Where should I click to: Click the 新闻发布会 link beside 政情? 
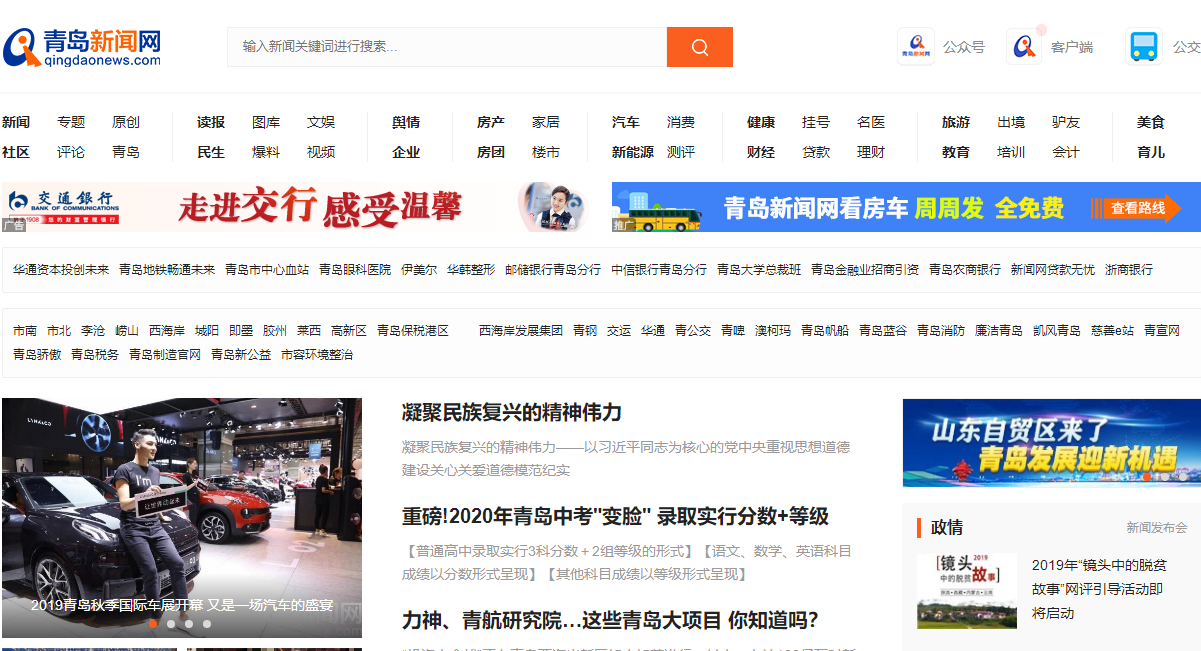tap(1156, 527)
